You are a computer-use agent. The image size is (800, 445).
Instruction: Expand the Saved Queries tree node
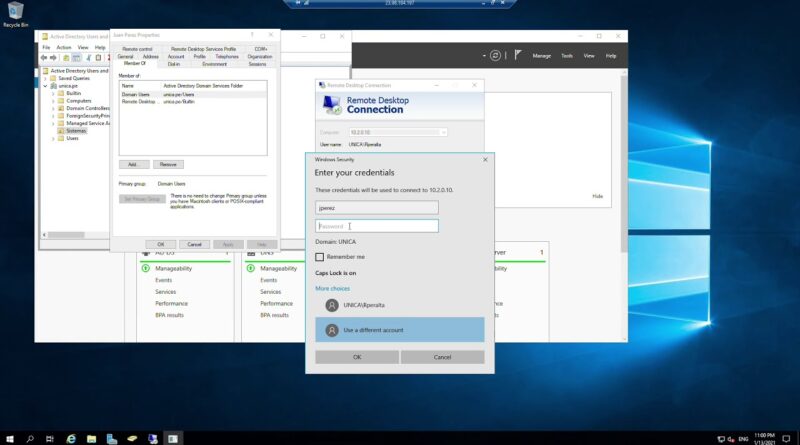coord(45,79)
